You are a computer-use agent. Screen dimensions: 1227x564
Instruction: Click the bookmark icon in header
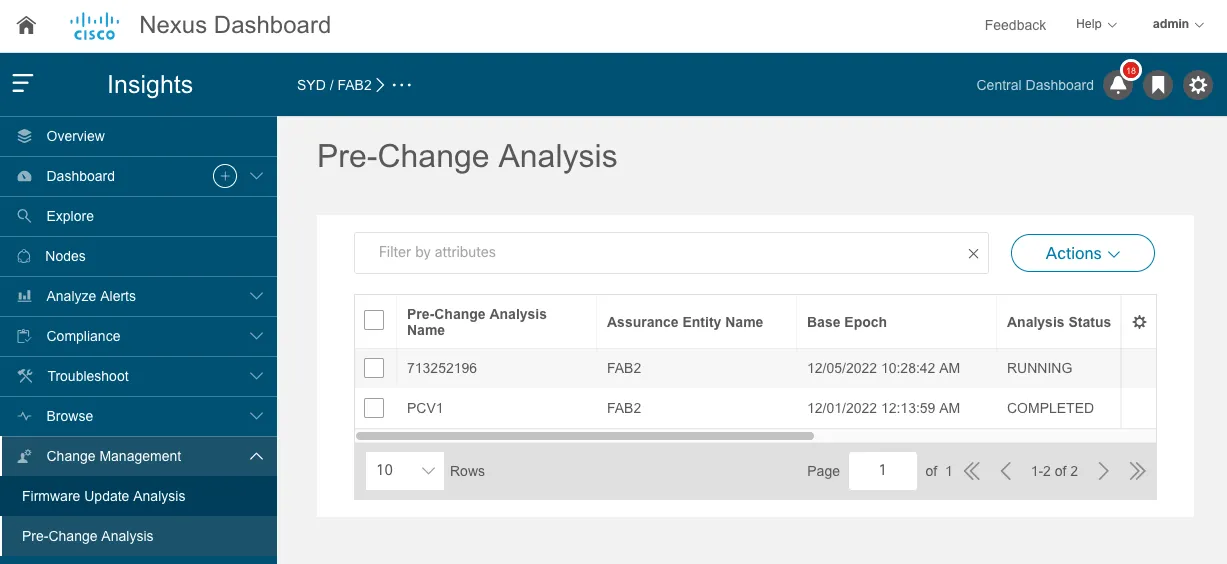click(1158, 85)
